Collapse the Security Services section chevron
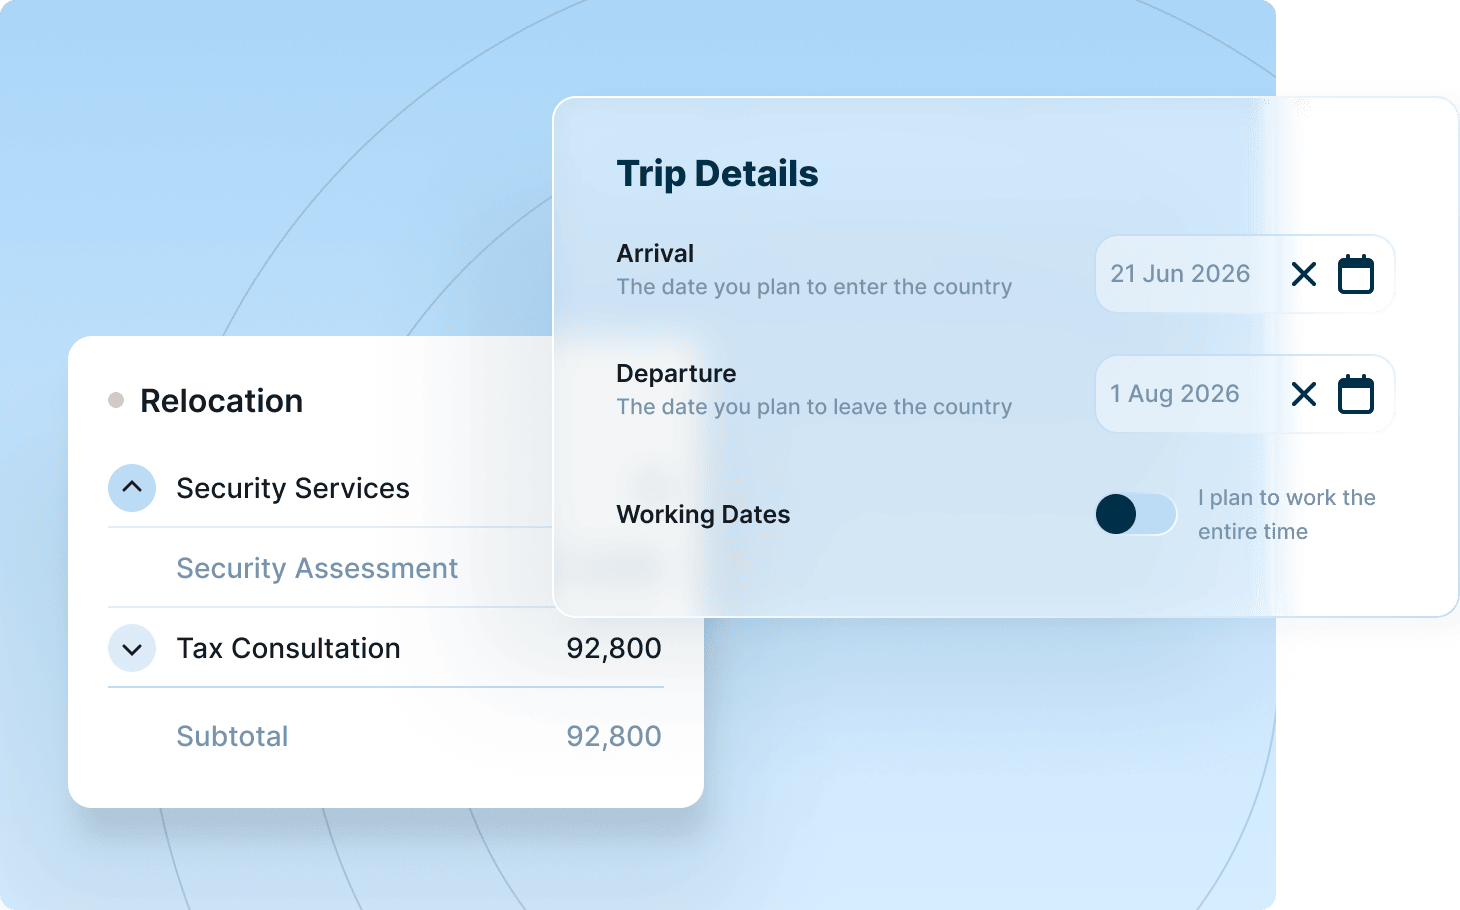 click(132, 488)
